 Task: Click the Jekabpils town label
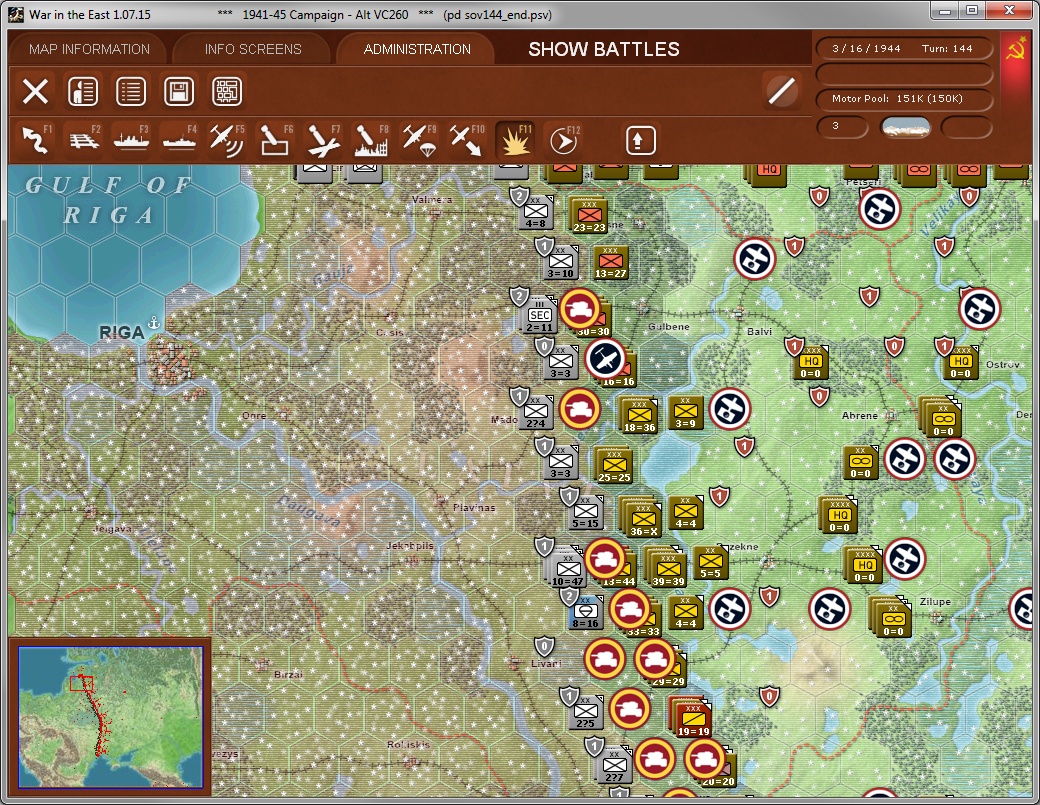pyautogui.click(x=409, y=546)
